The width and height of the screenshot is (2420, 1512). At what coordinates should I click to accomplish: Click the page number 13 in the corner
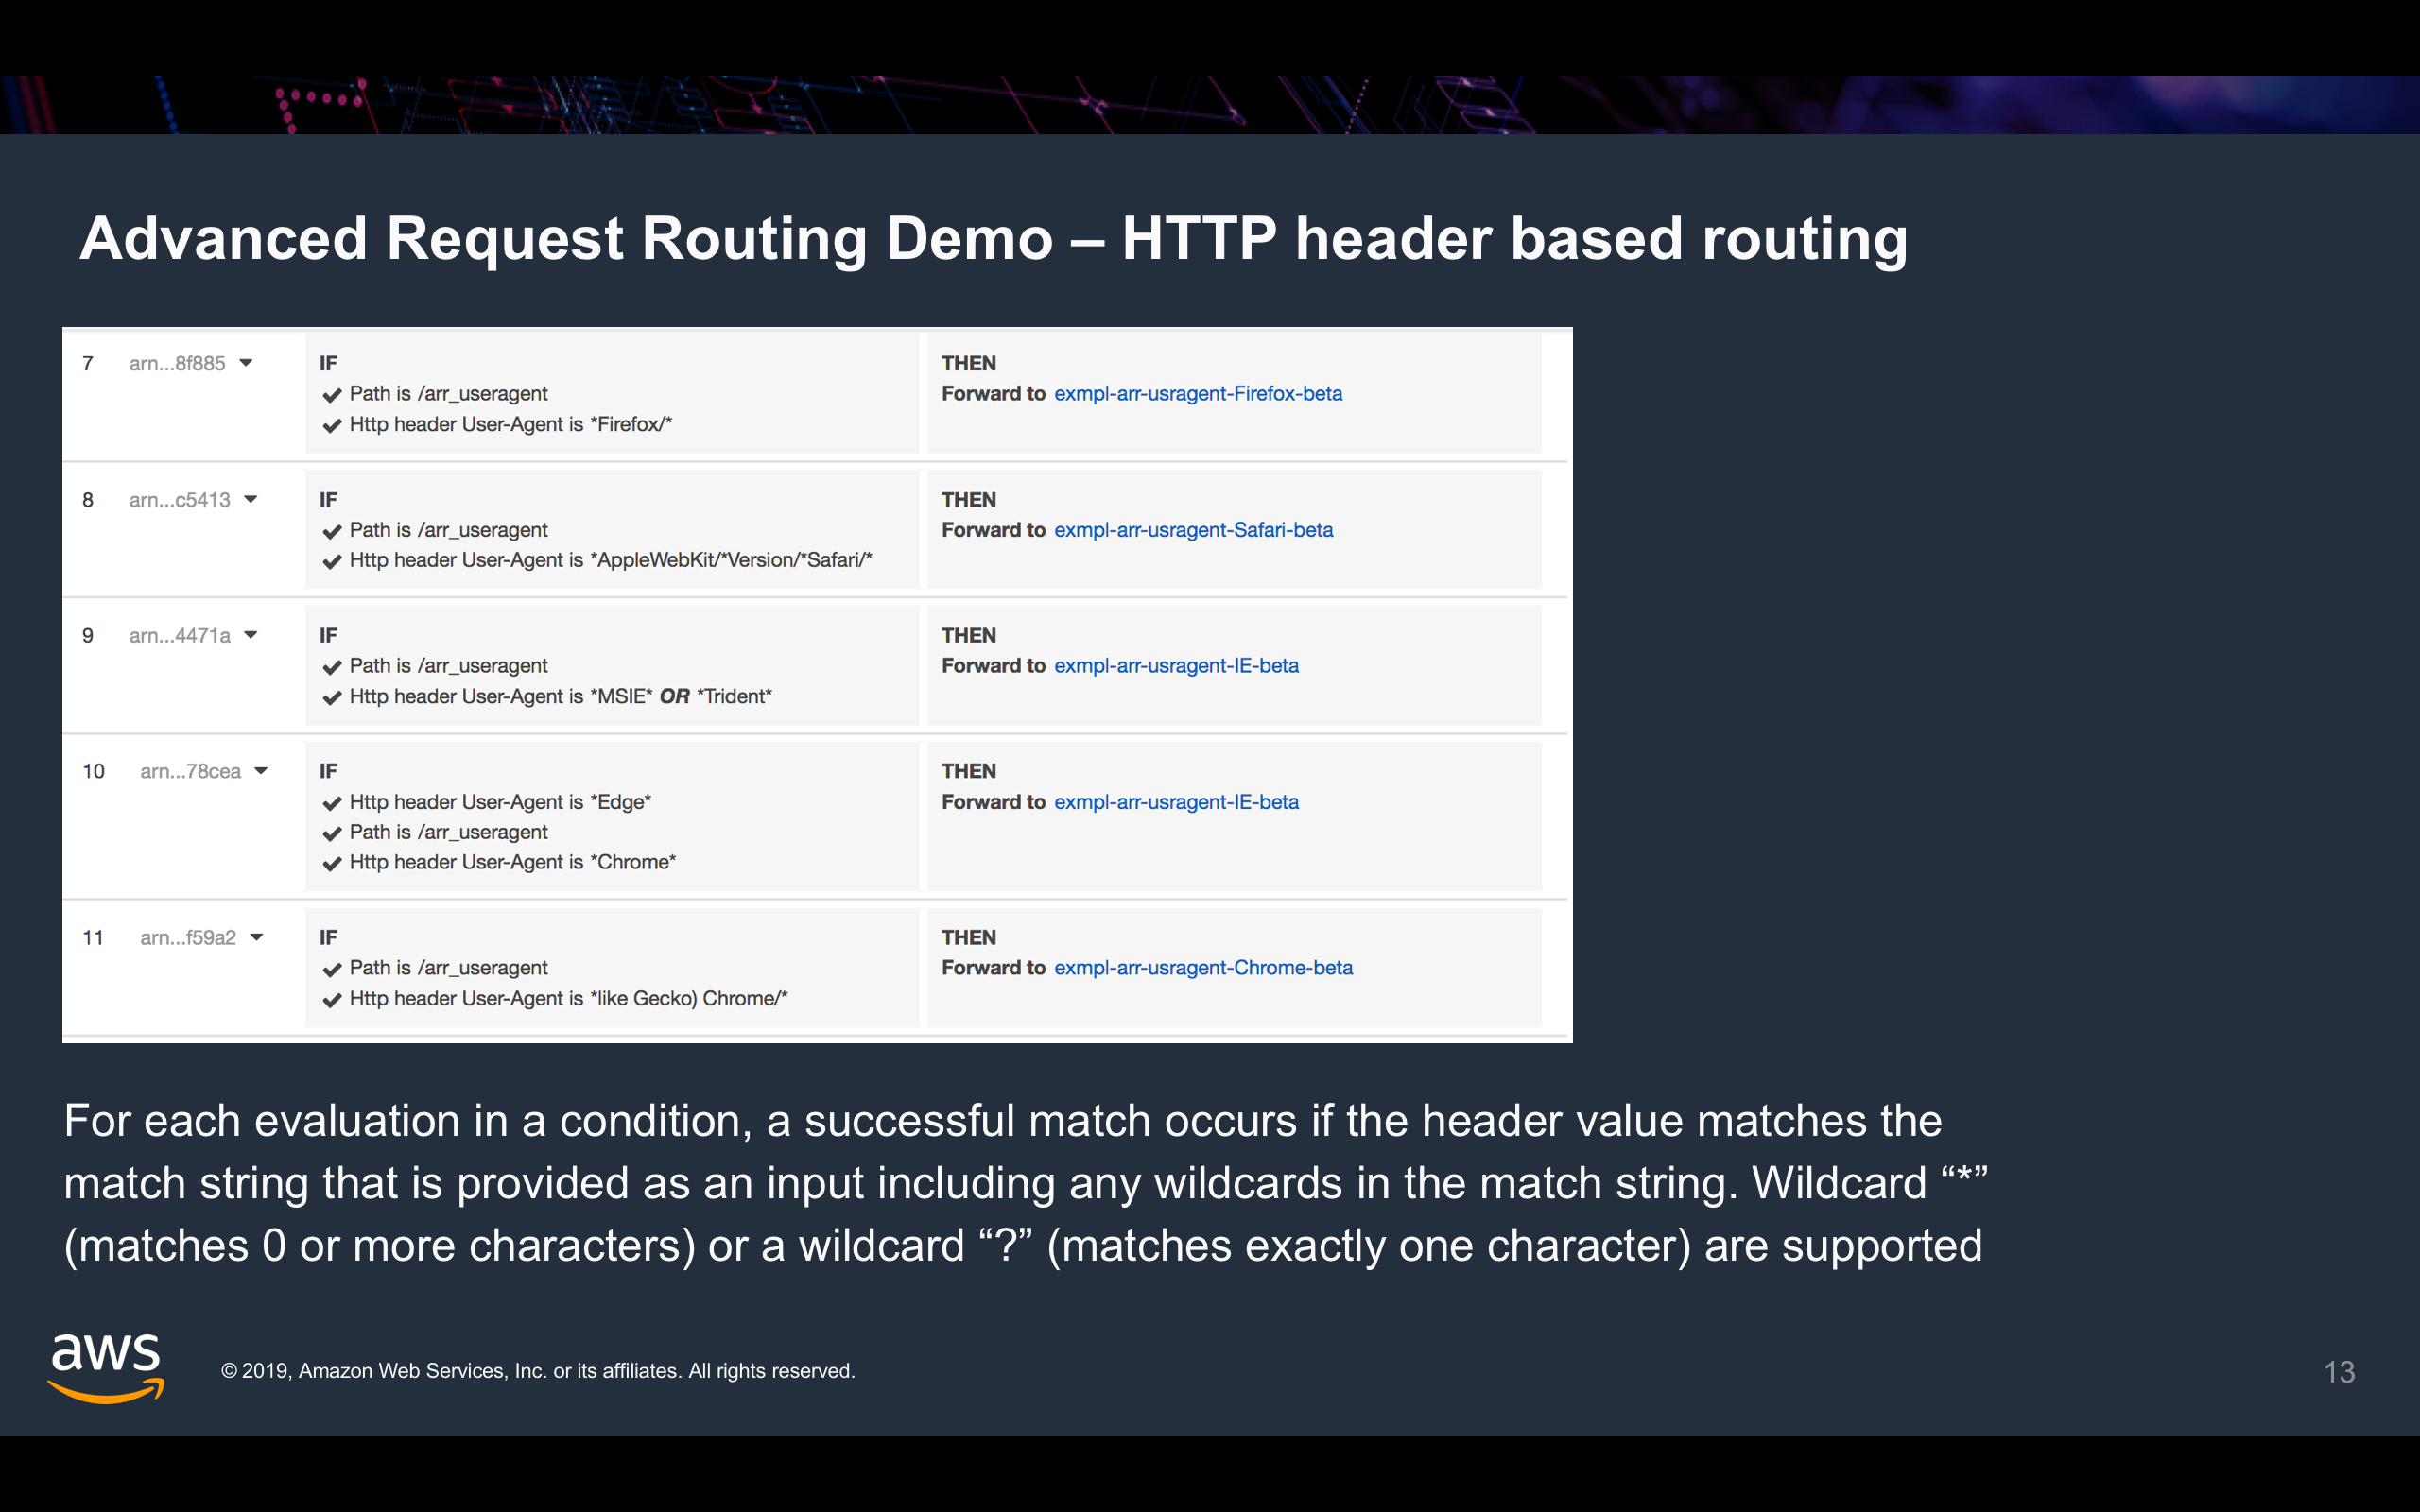tap(2339, 1372)
